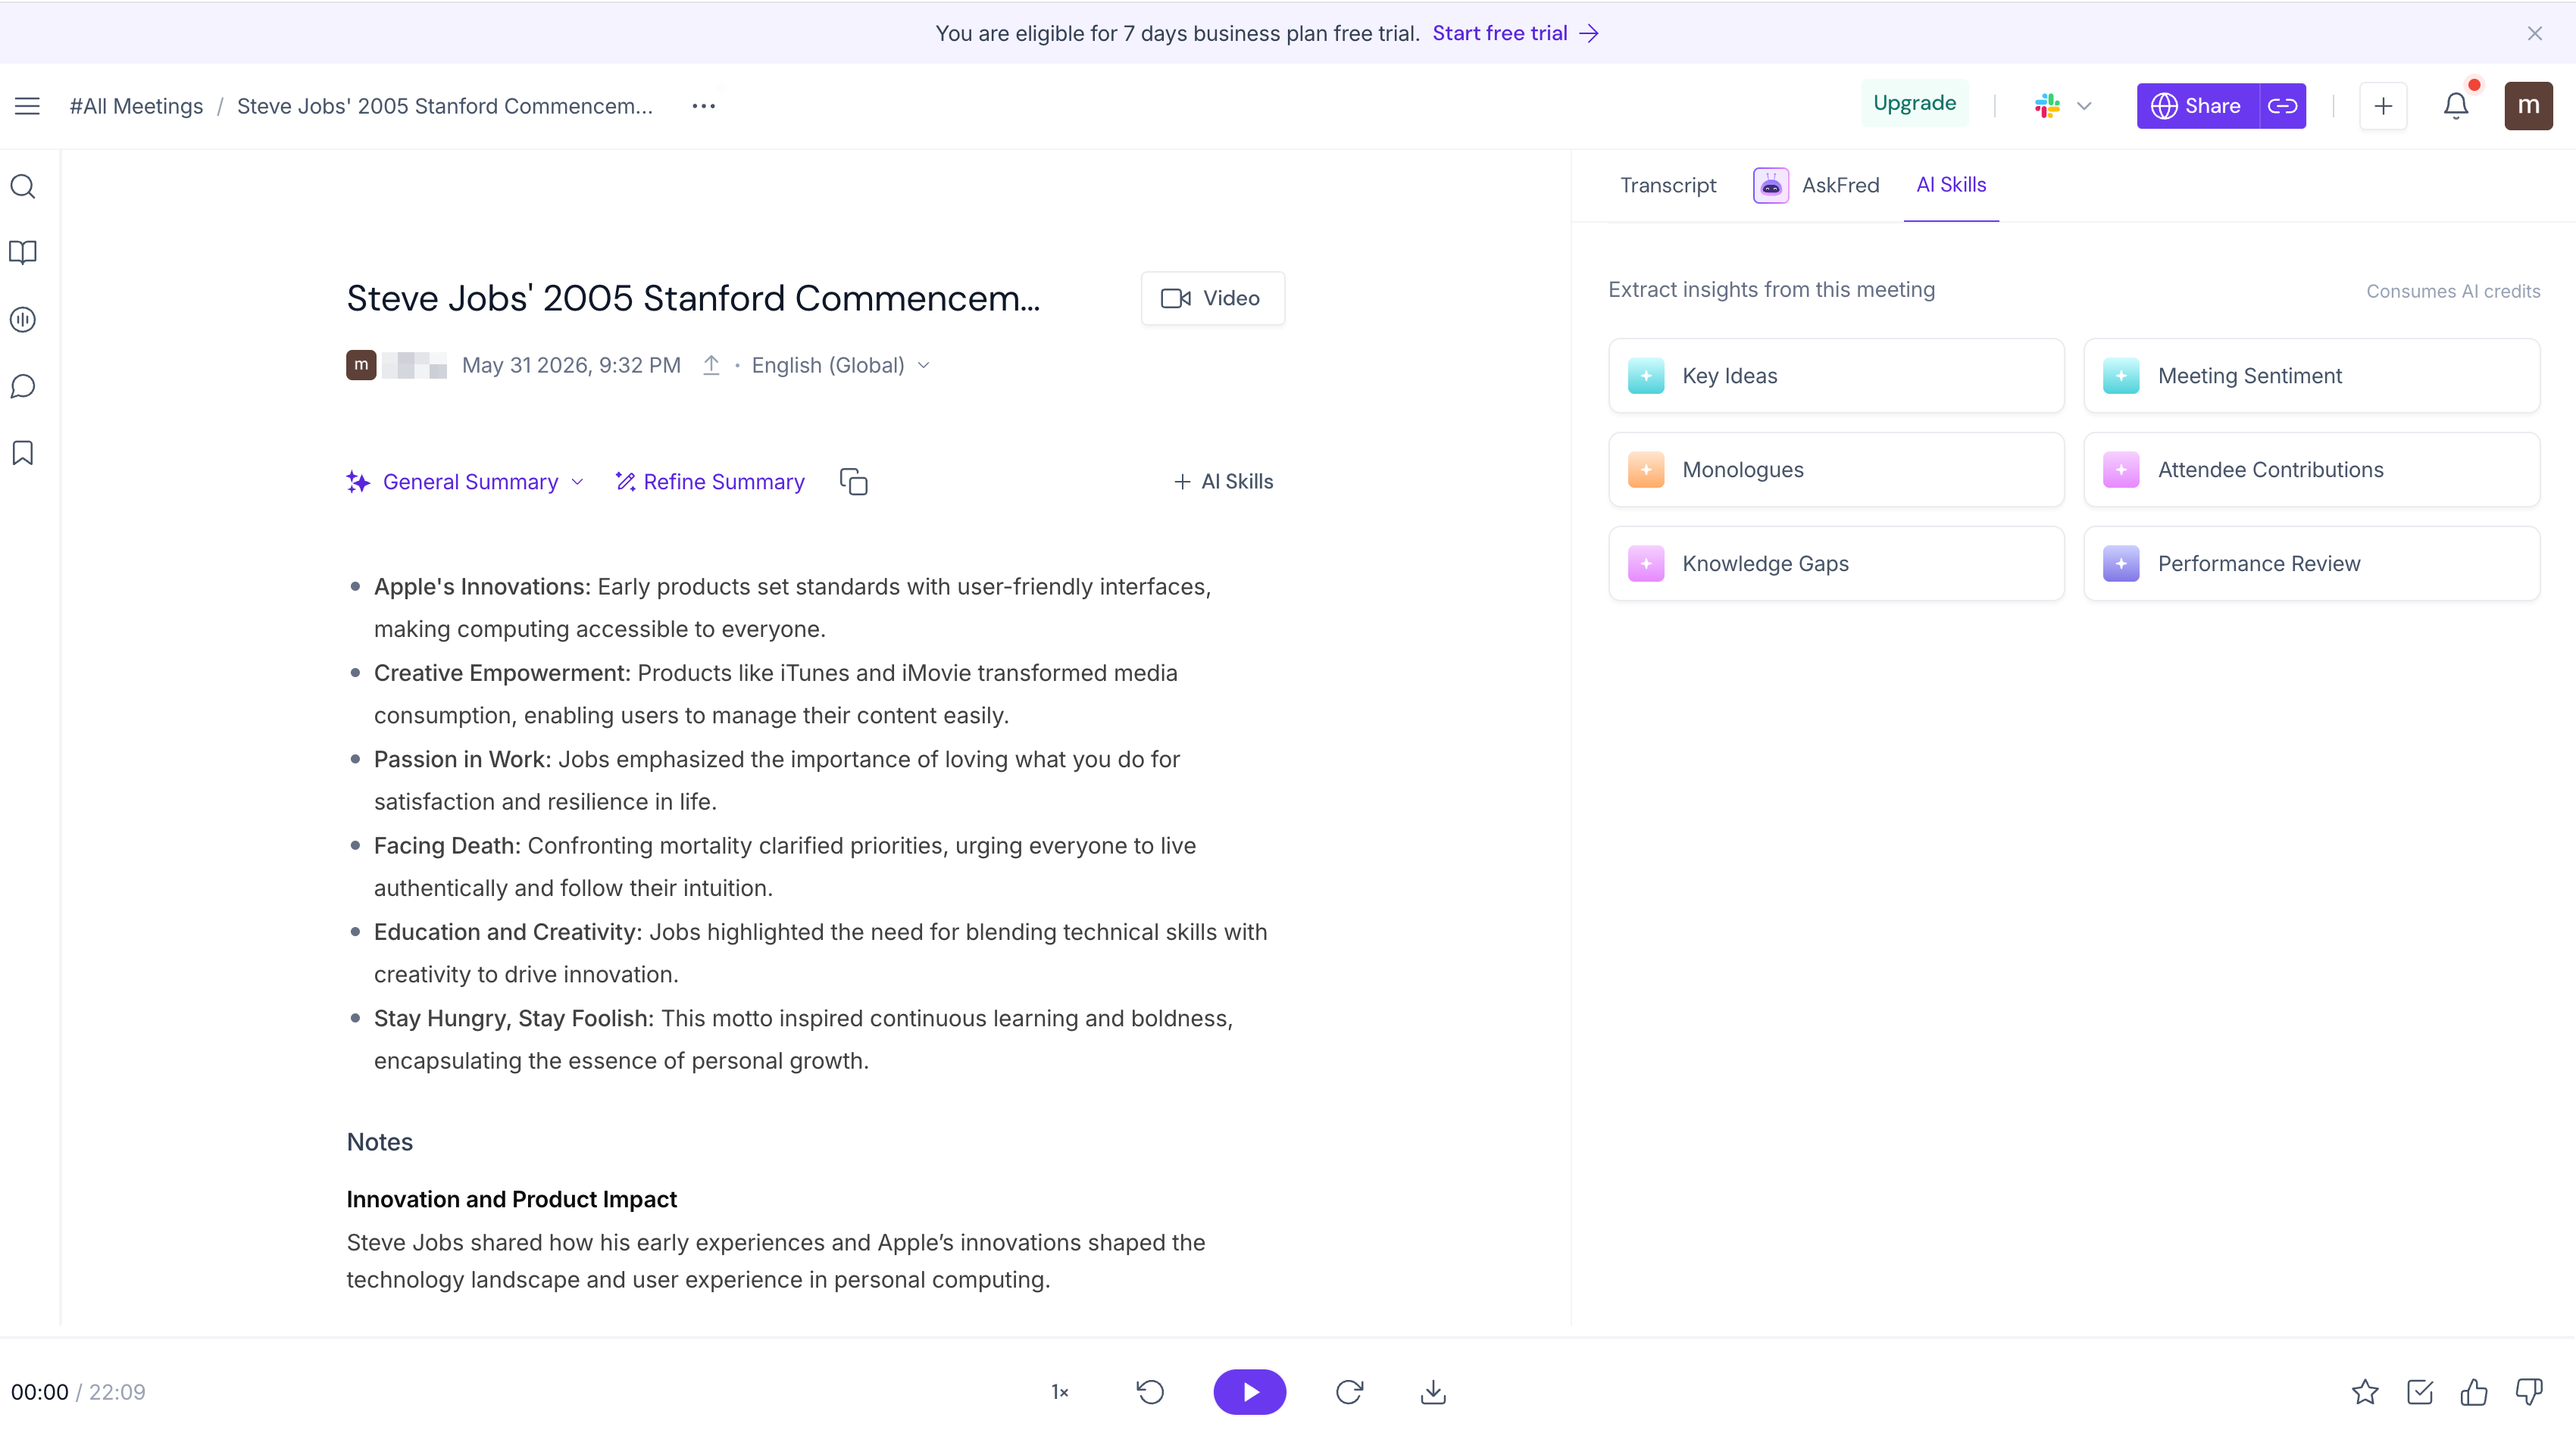Open the bookmark icon in sidebar
2576x1433 pixels.
tap(23, 453)
